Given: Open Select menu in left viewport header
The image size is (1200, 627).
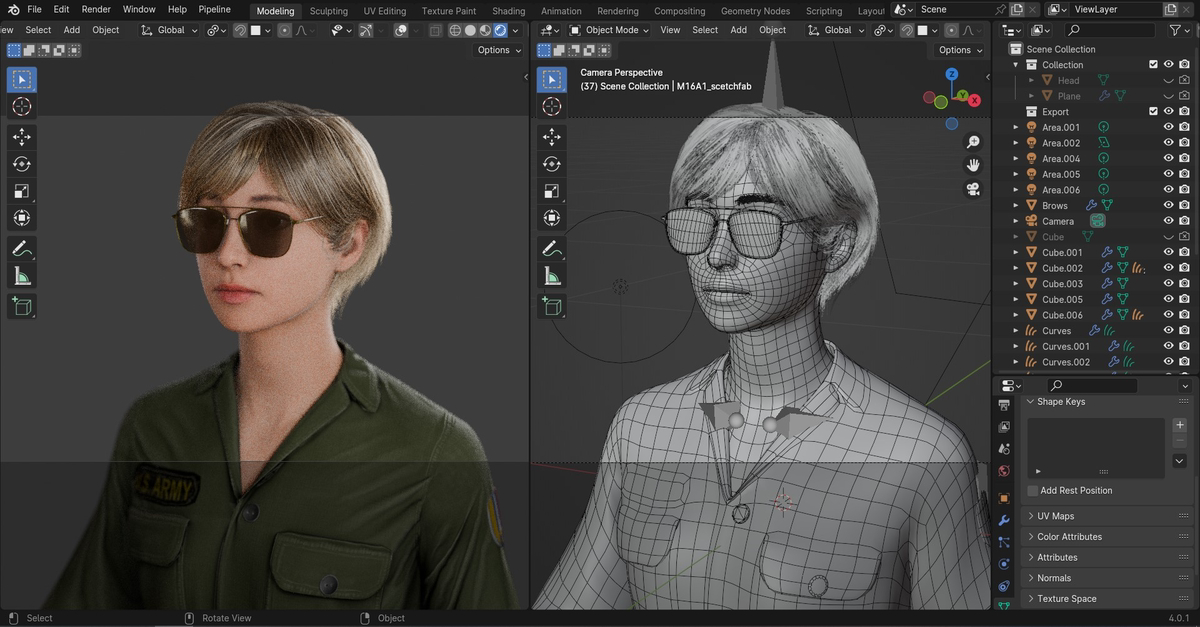Looking at the screenshot, I should tap(38, 30).
